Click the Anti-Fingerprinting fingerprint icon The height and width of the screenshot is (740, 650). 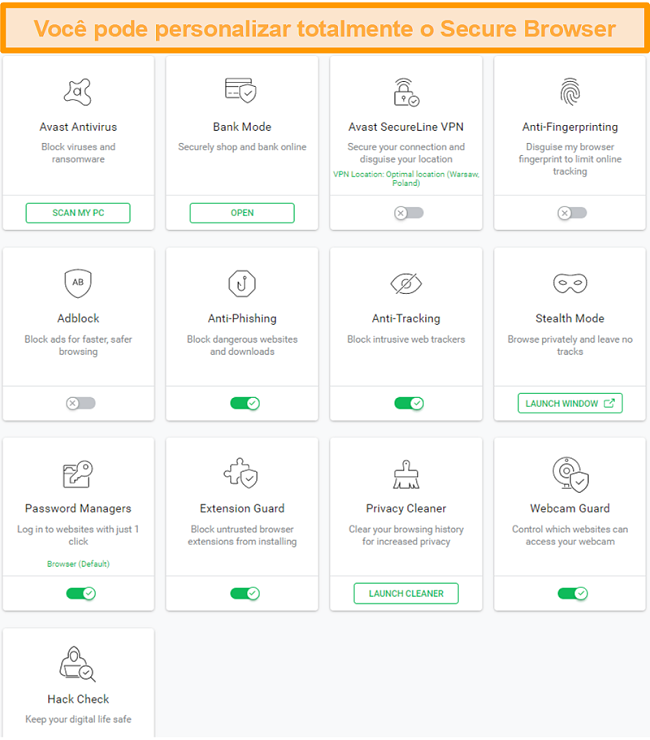570,92
